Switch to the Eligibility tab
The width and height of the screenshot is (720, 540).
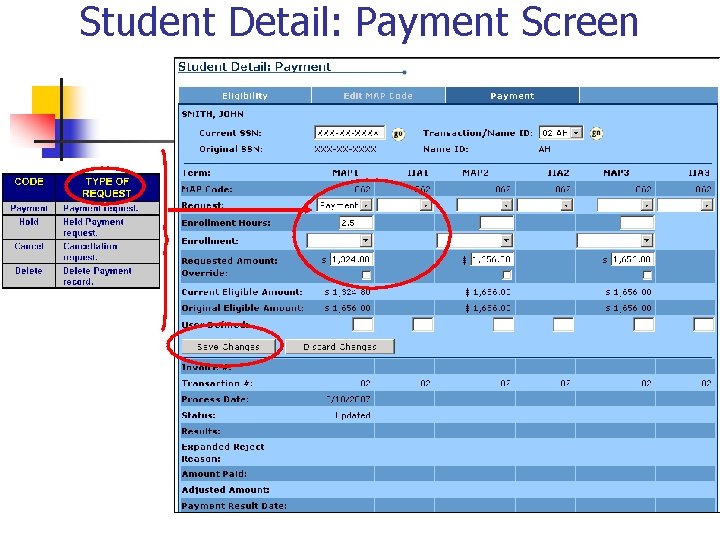coord(245,96)
